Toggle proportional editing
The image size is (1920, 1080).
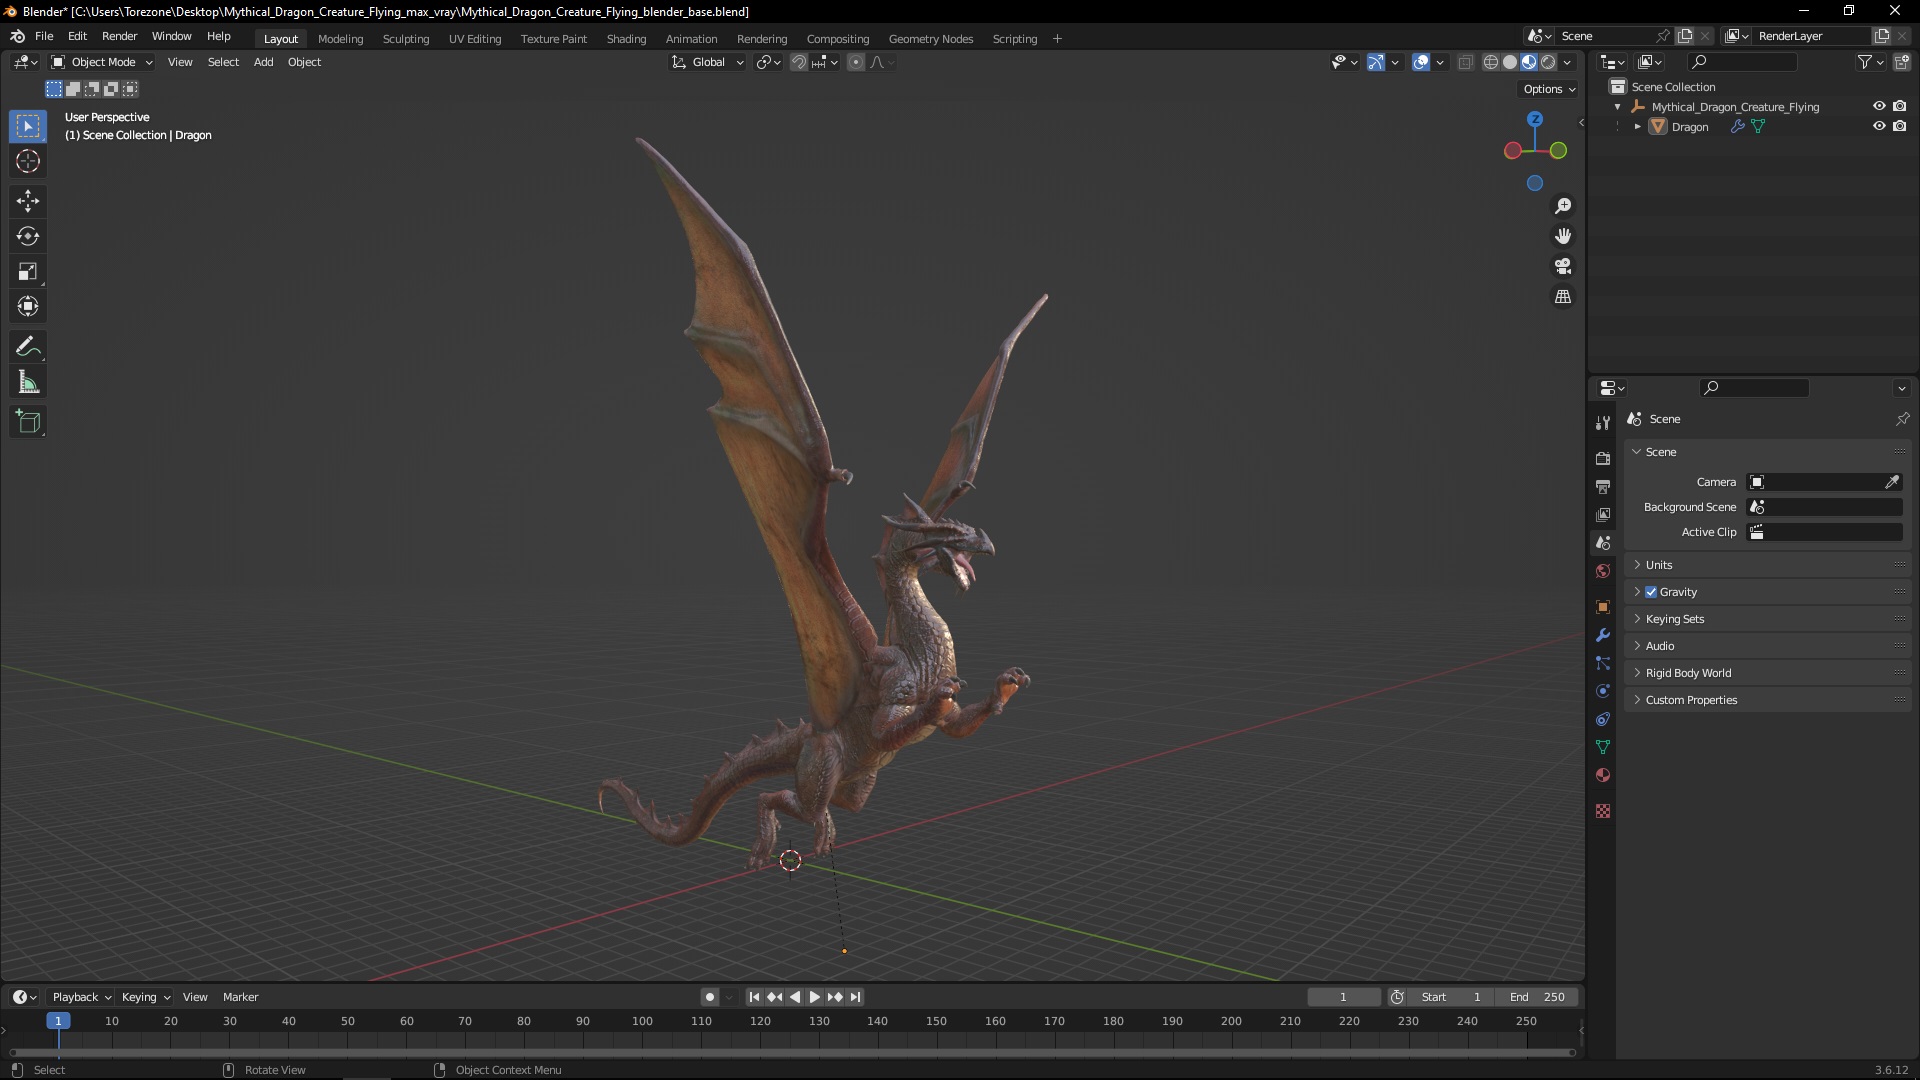click(x=856, y=62)
